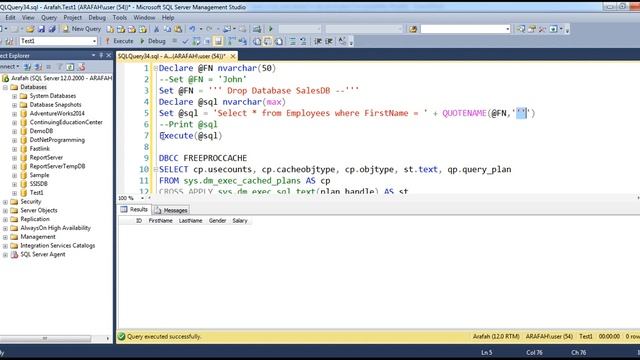
Task: Expand the DemoDB database node
Action: tap(14, 131)
